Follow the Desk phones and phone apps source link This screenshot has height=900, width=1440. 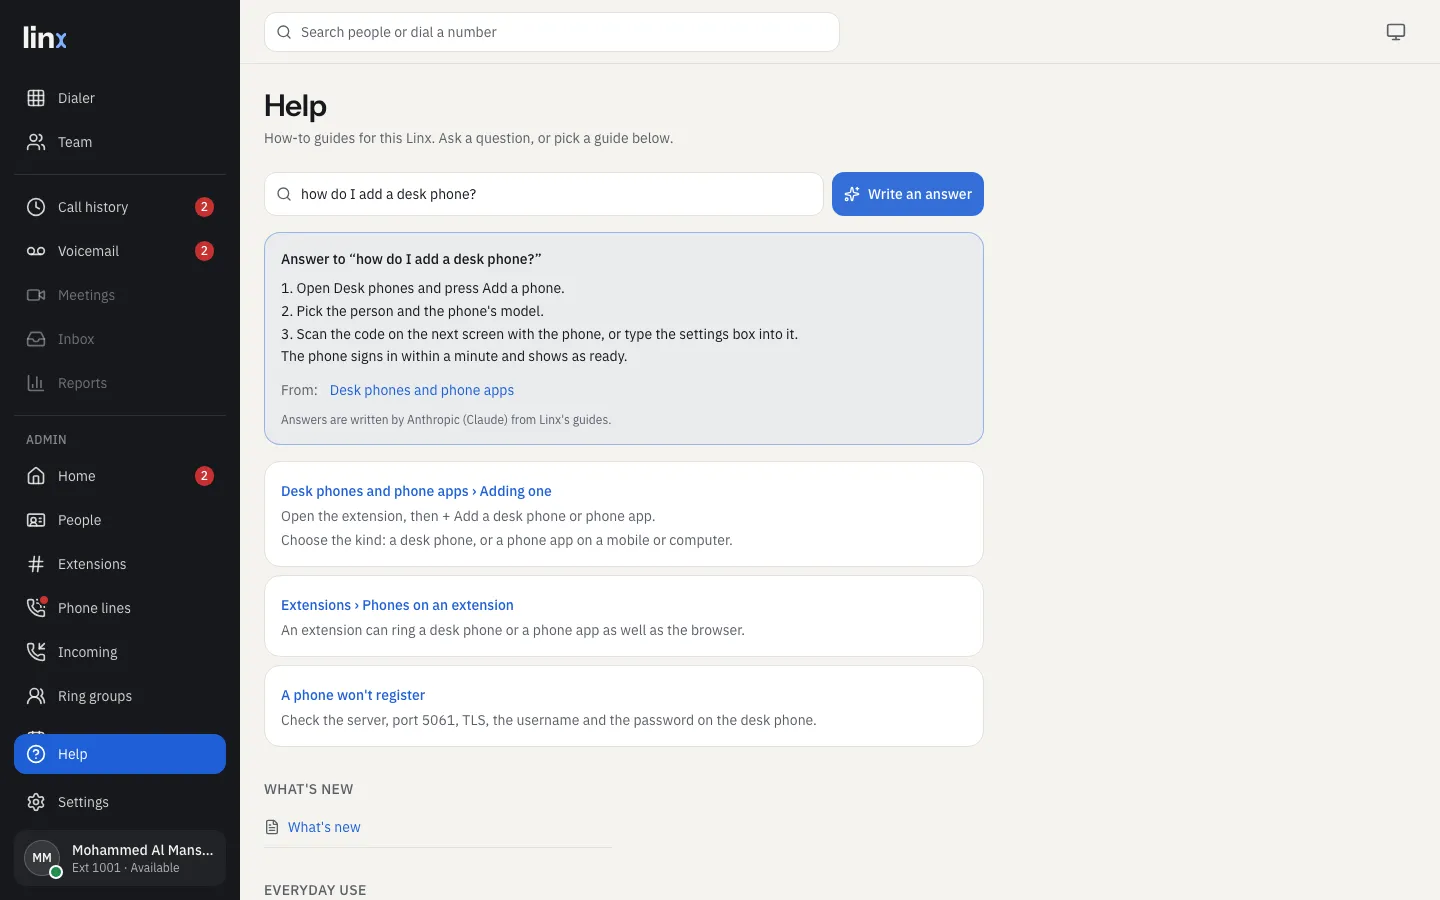point(422,390)
